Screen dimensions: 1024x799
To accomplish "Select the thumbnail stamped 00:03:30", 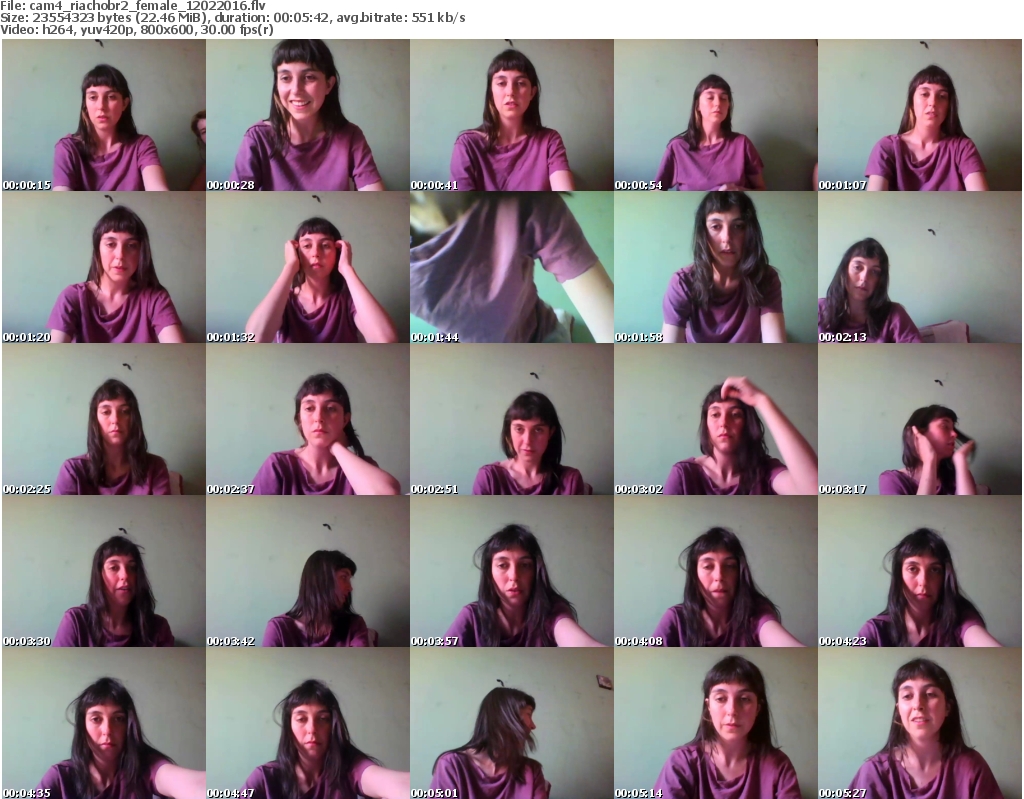I will [104, 571].
